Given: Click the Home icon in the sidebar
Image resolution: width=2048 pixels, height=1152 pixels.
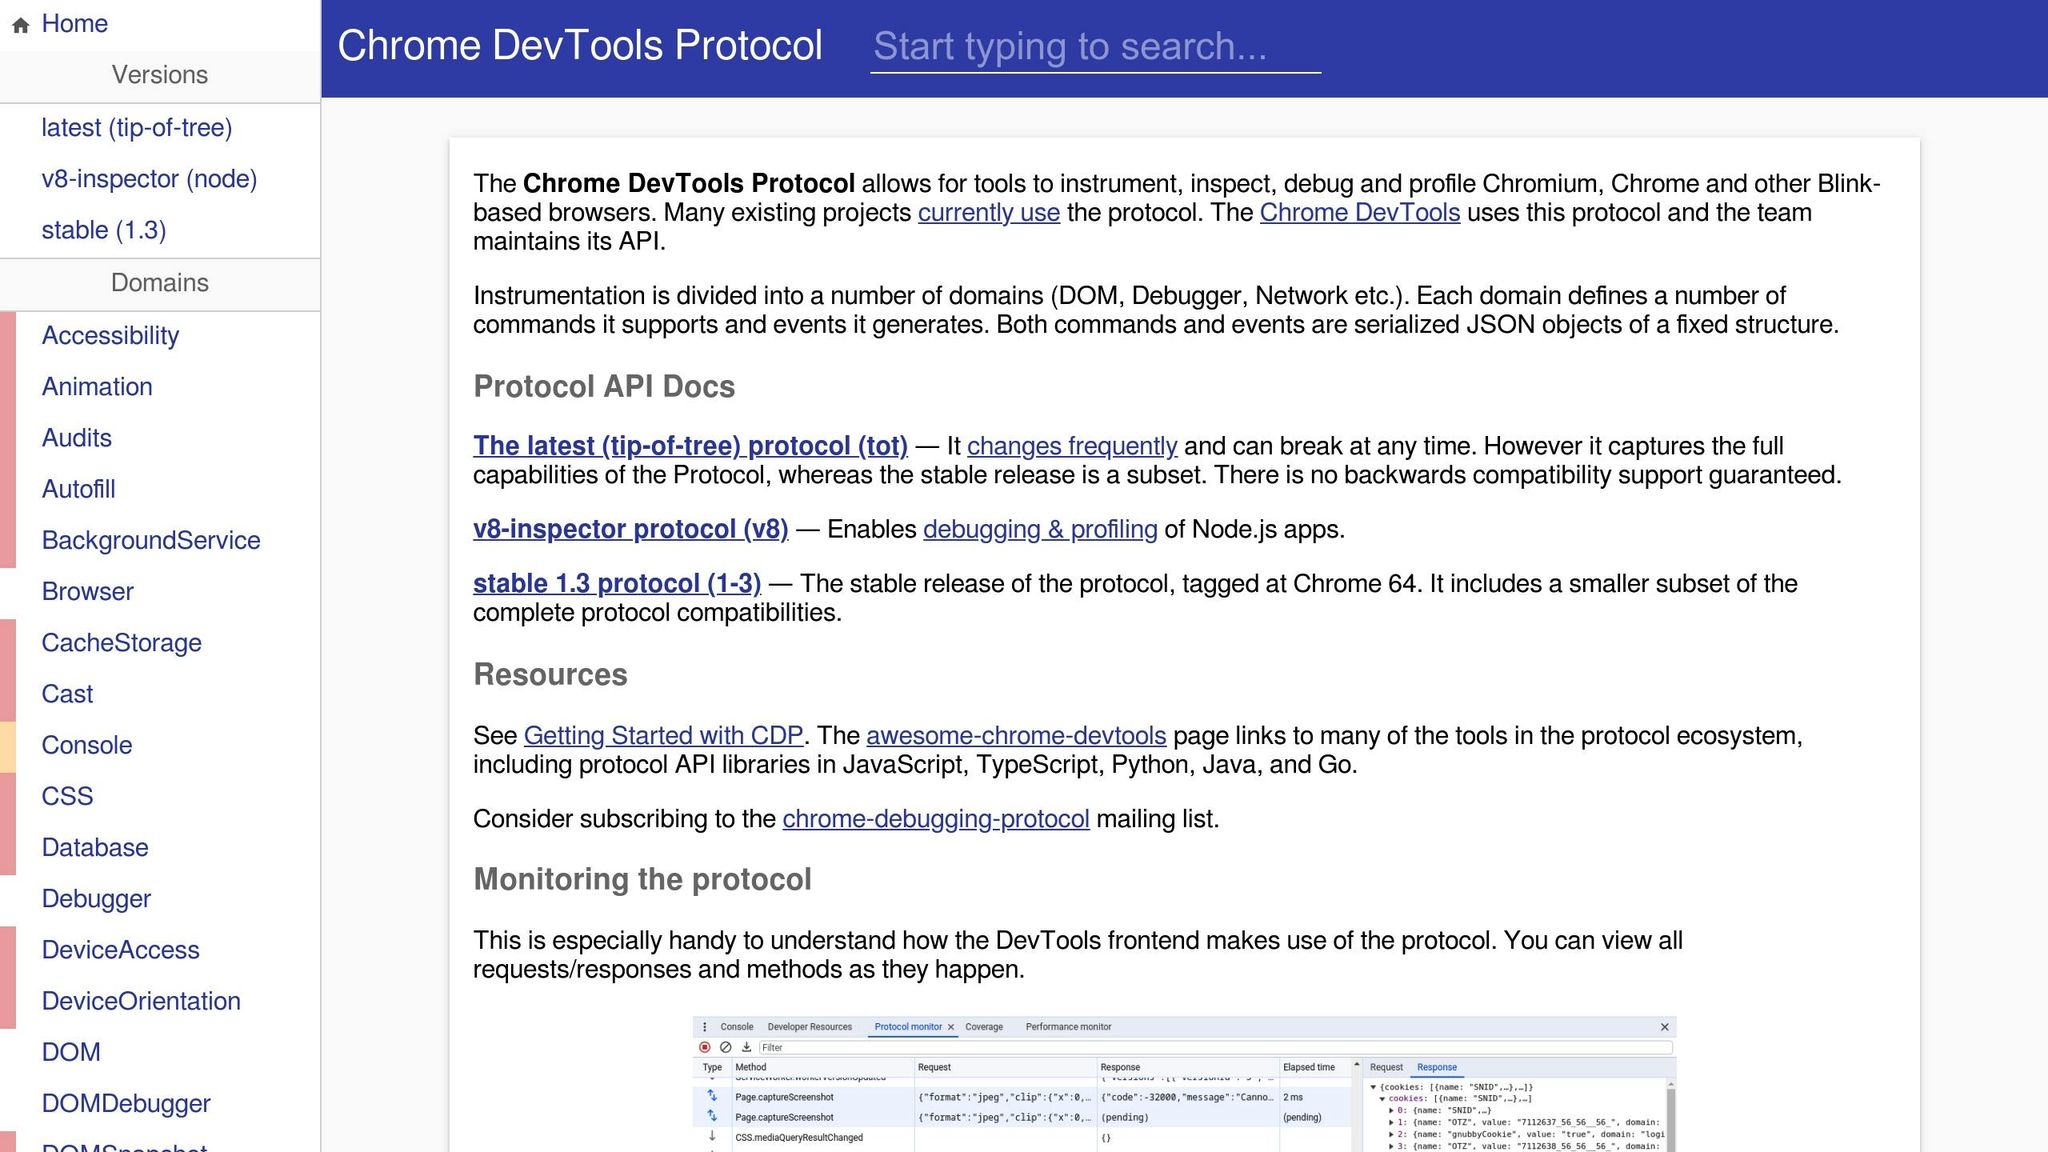Looking at the screenshot, I should (x=20, y=23).
